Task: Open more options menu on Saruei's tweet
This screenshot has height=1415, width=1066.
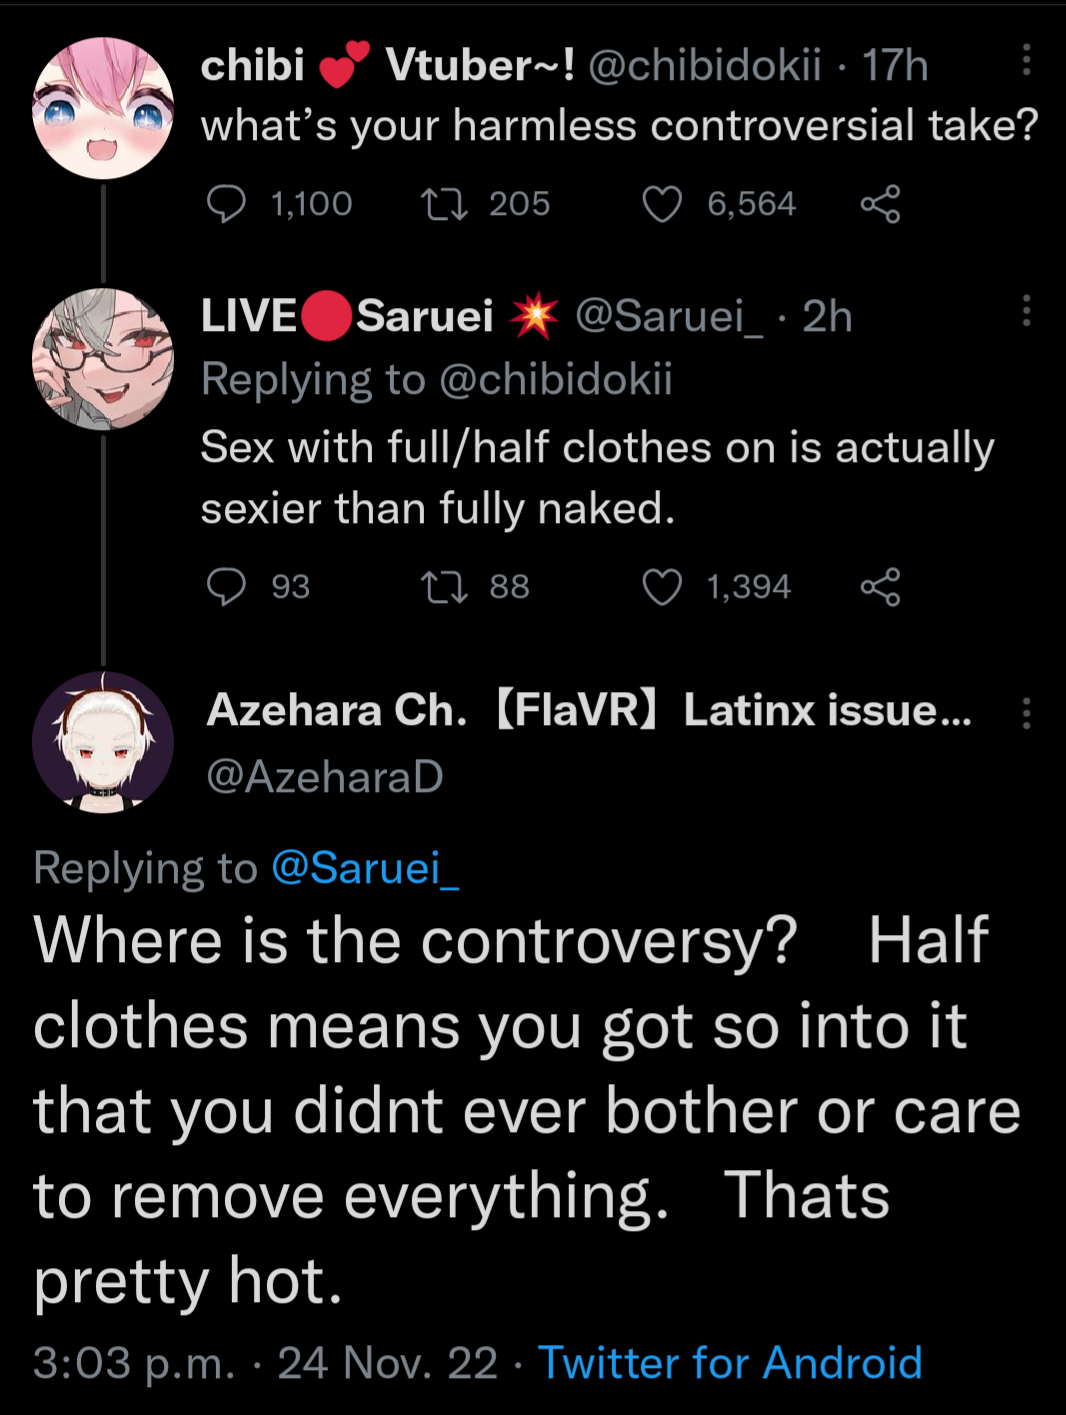Action: [1026, 311]
